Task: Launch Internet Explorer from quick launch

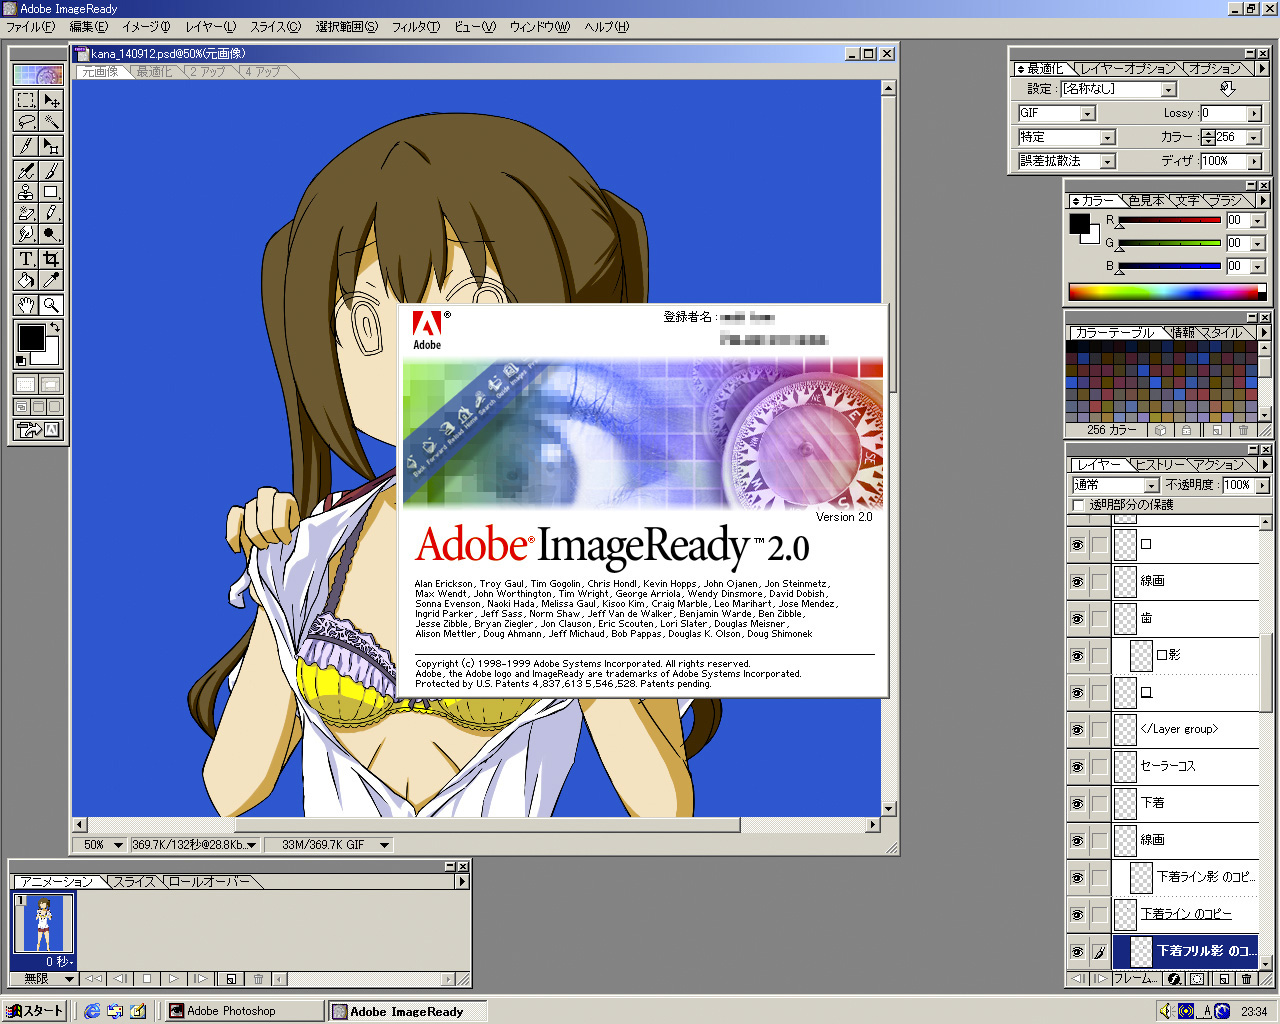Action: click(x=92, y=1011)
